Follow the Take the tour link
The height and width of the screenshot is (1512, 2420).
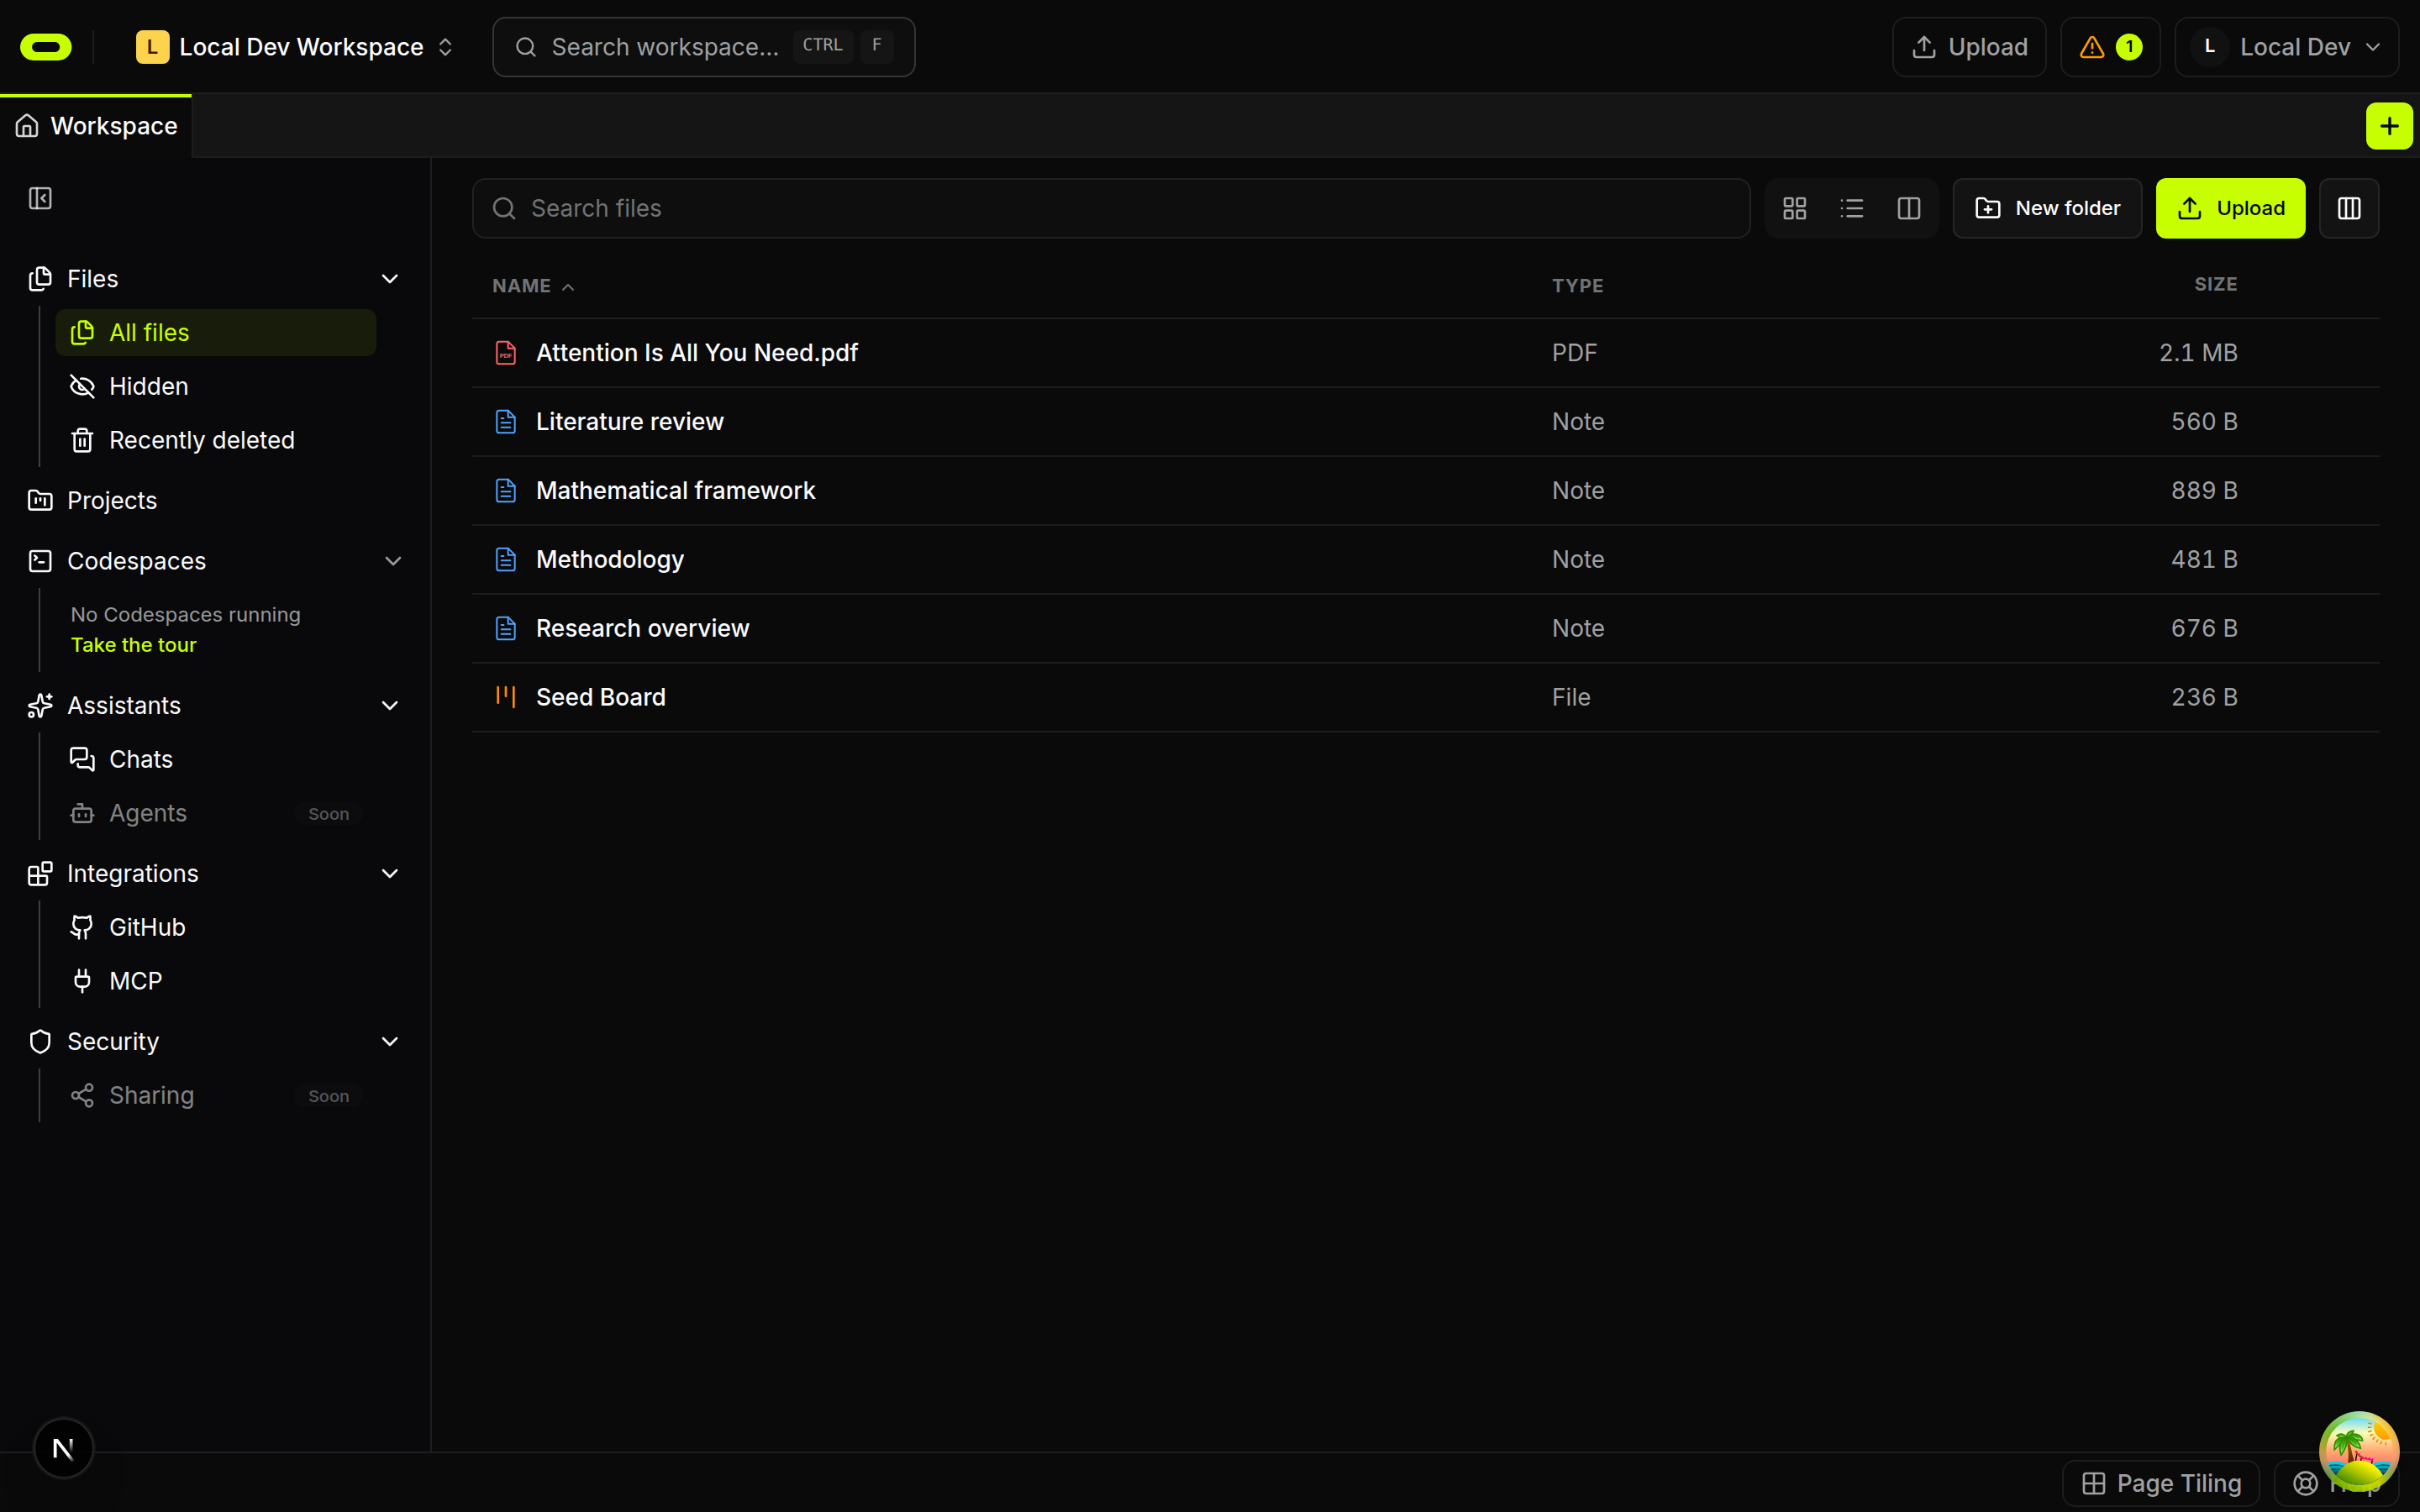(x=134, y=645)
